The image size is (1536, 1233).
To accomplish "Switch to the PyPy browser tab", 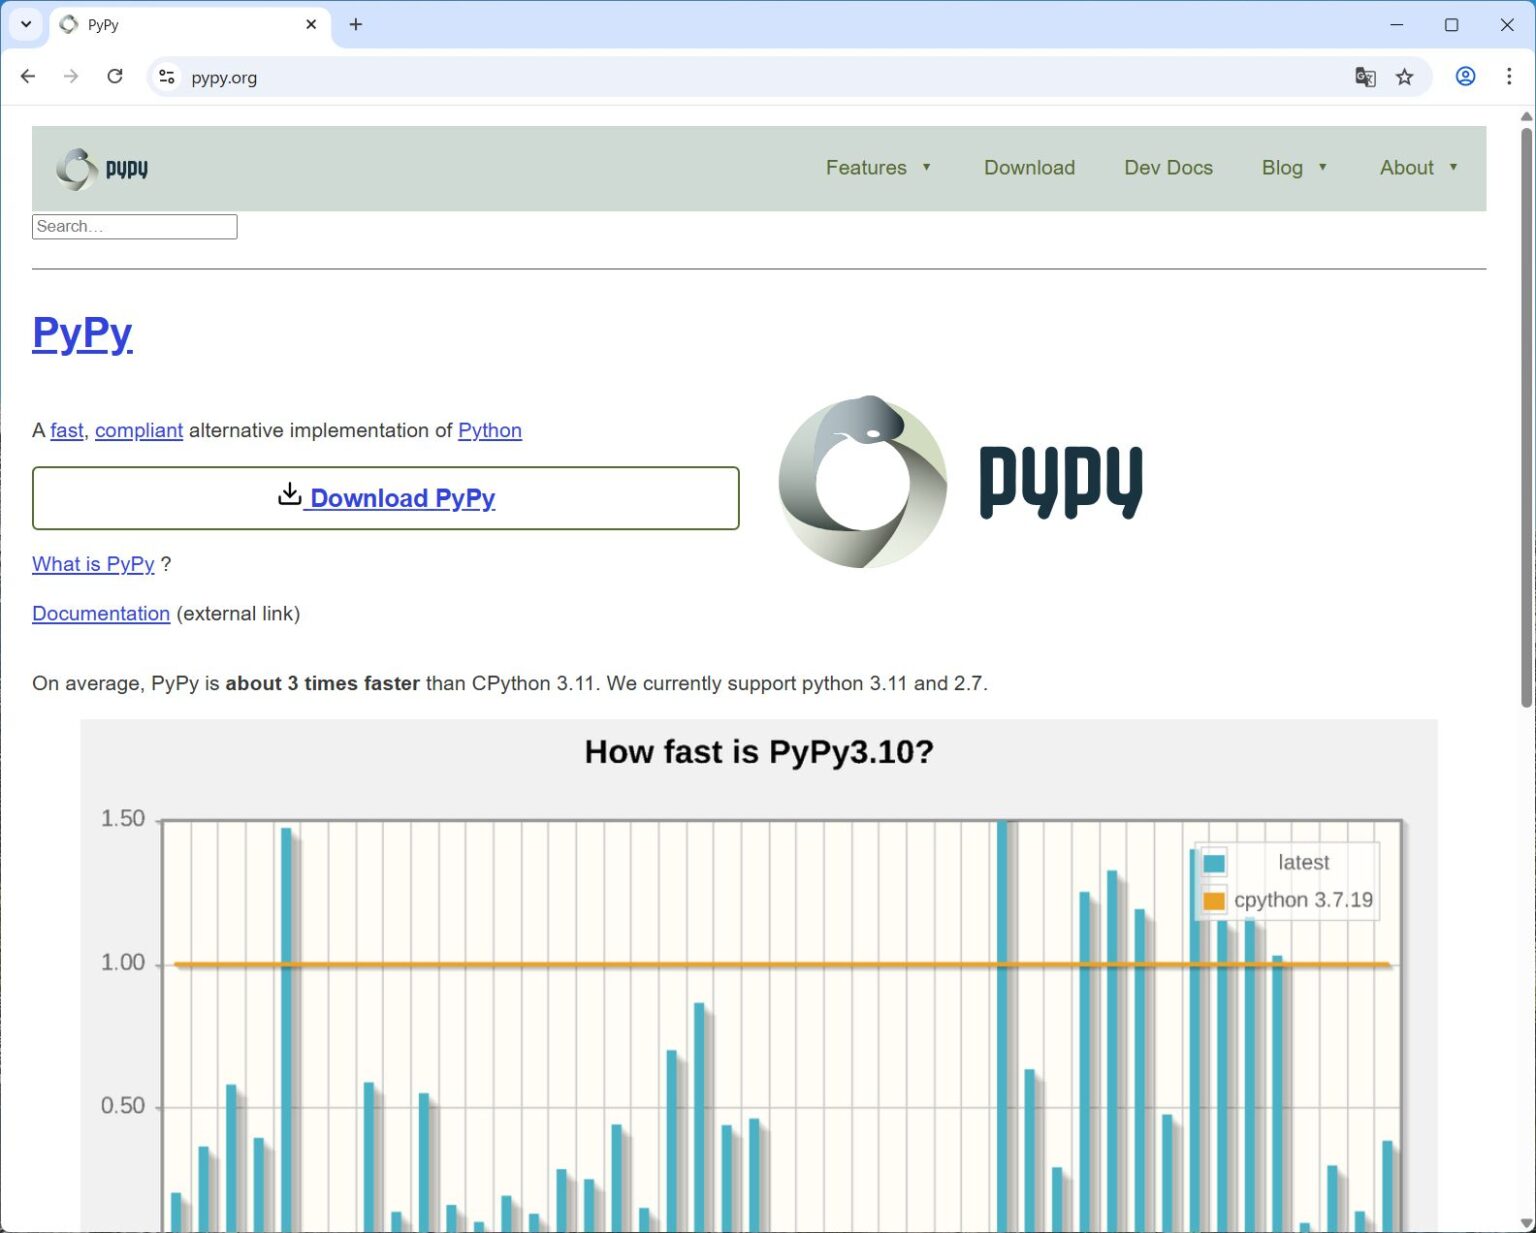I will coord(180,24).
